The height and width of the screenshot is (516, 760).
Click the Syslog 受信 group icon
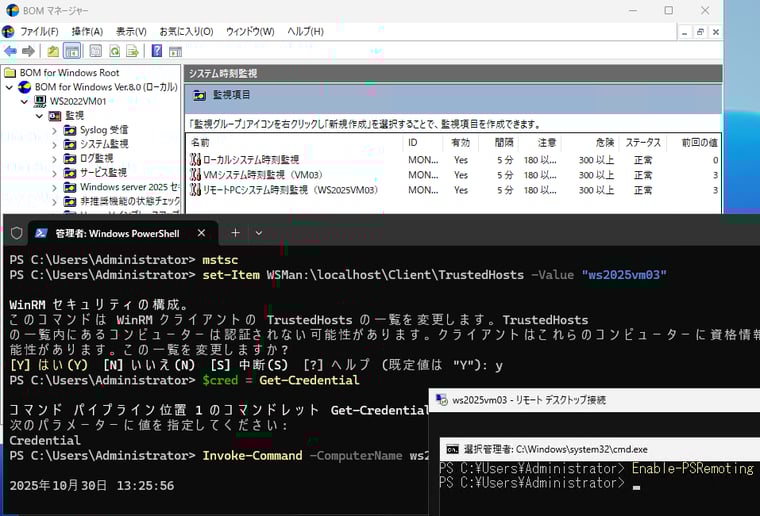[70, 130]
